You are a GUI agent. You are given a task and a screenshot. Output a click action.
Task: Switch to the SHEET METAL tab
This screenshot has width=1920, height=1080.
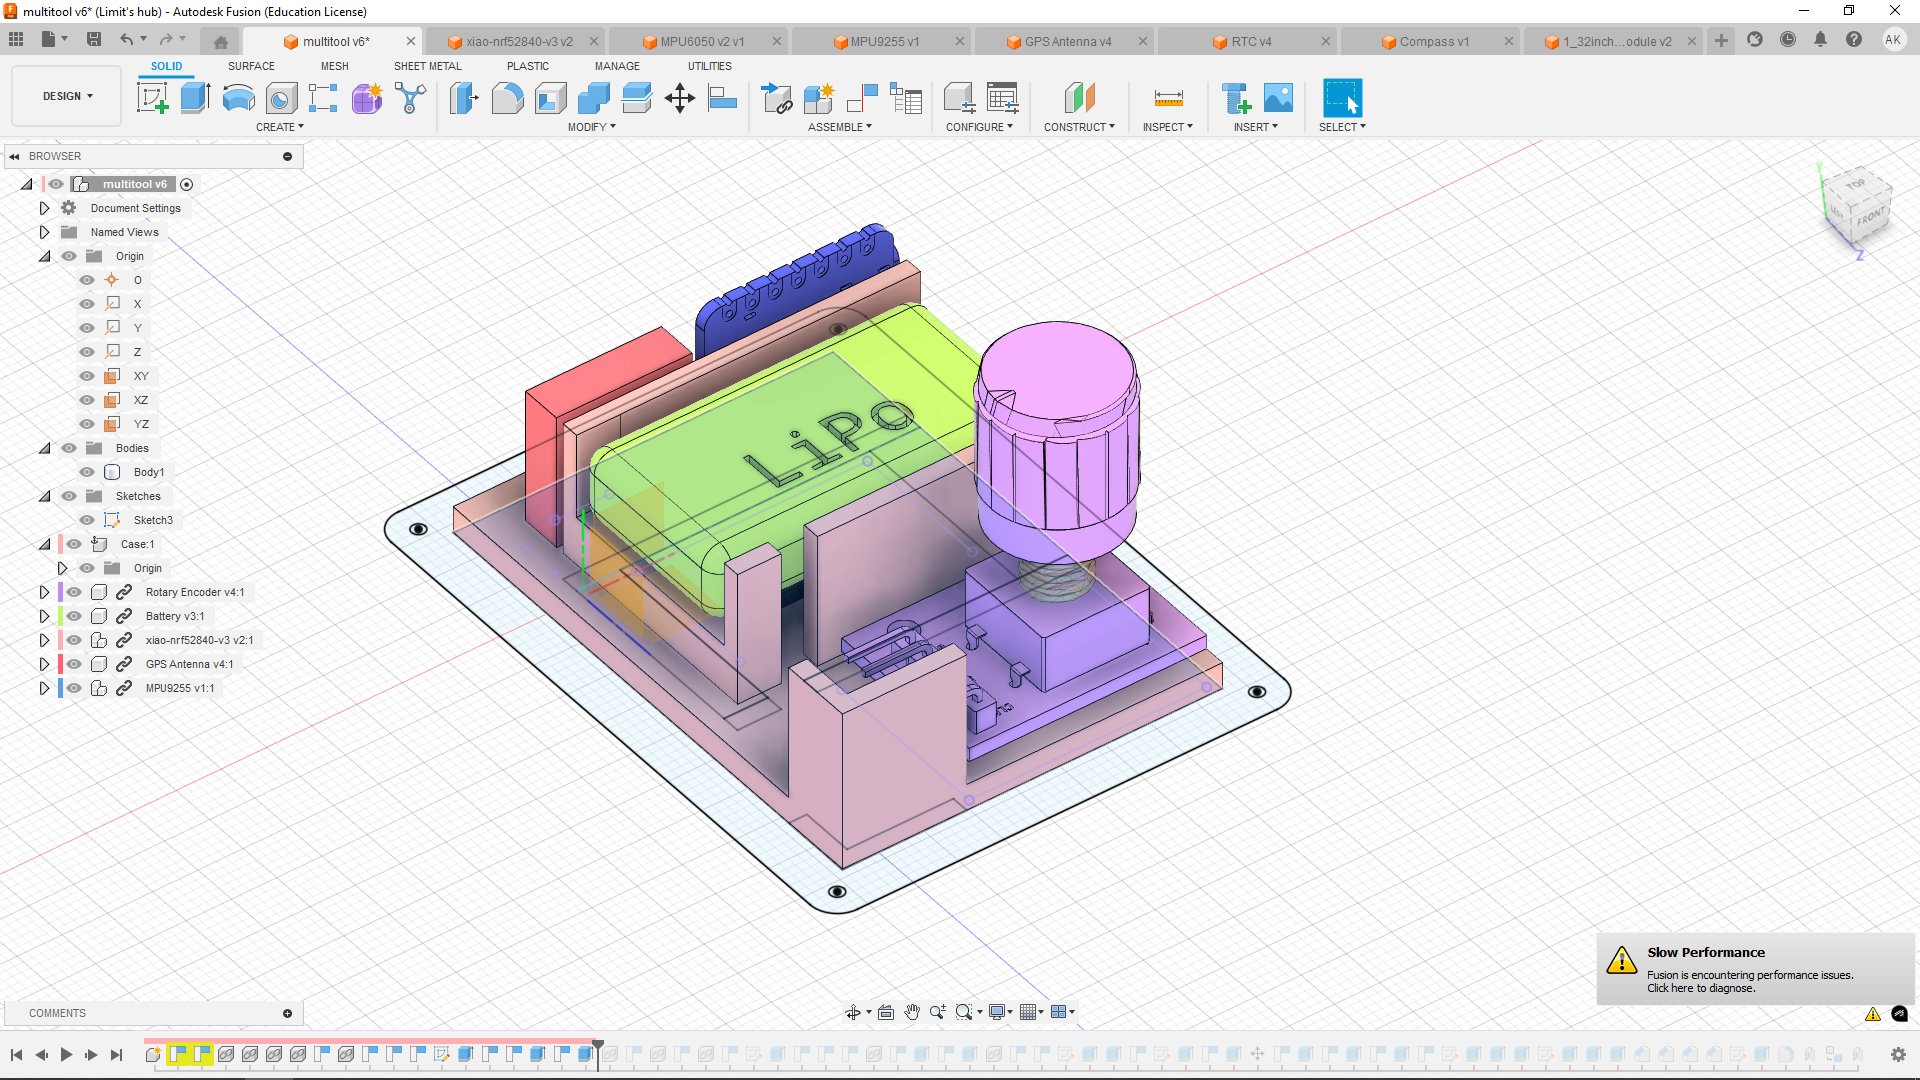pyautogui.click(x=427, y=66)
